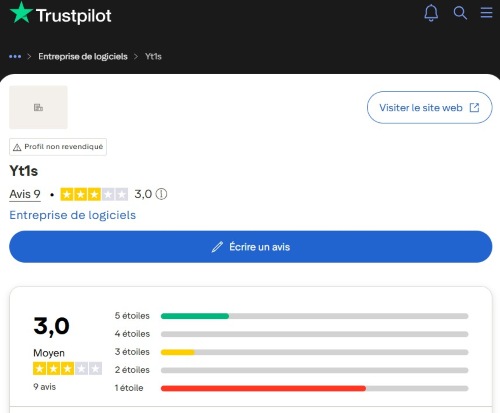500x413 pixels.
Task: Click the yellow 3 étoiles bar
Action: [x=178, y=352]
